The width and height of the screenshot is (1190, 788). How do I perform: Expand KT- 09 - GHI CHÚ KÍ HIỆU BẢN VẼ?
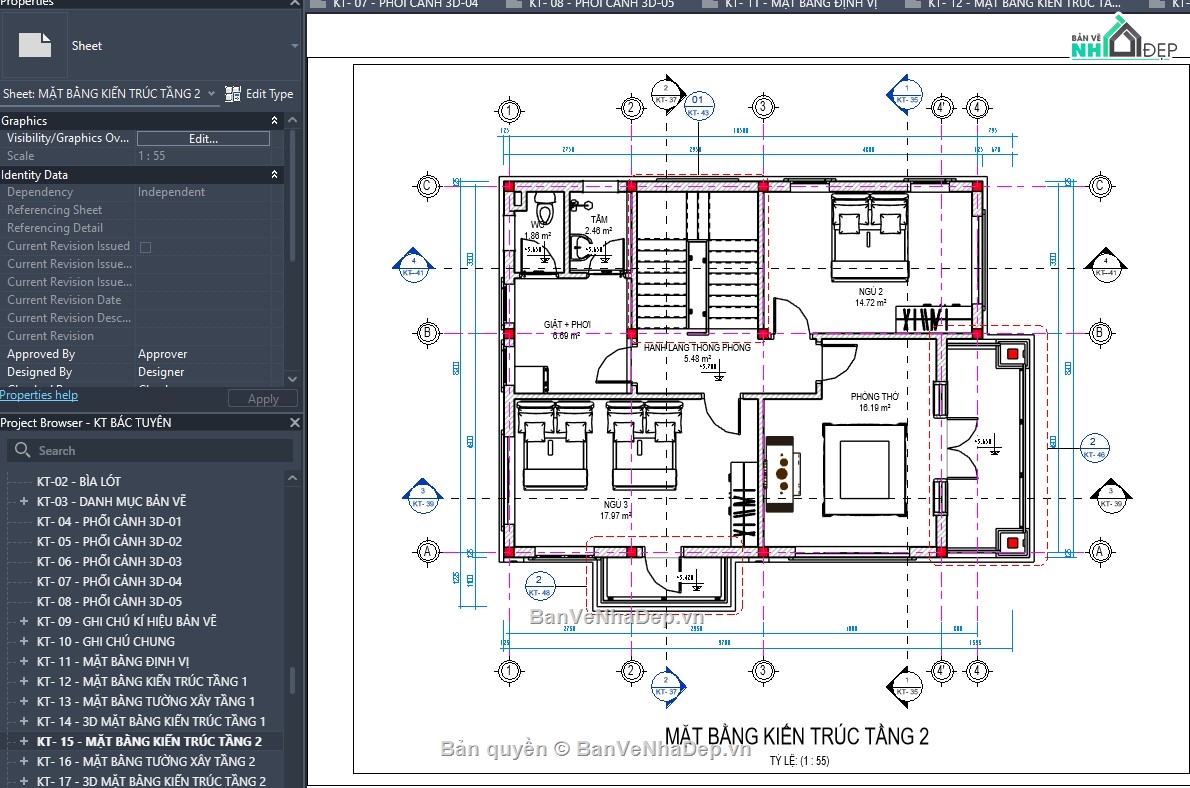click(24, 621)
